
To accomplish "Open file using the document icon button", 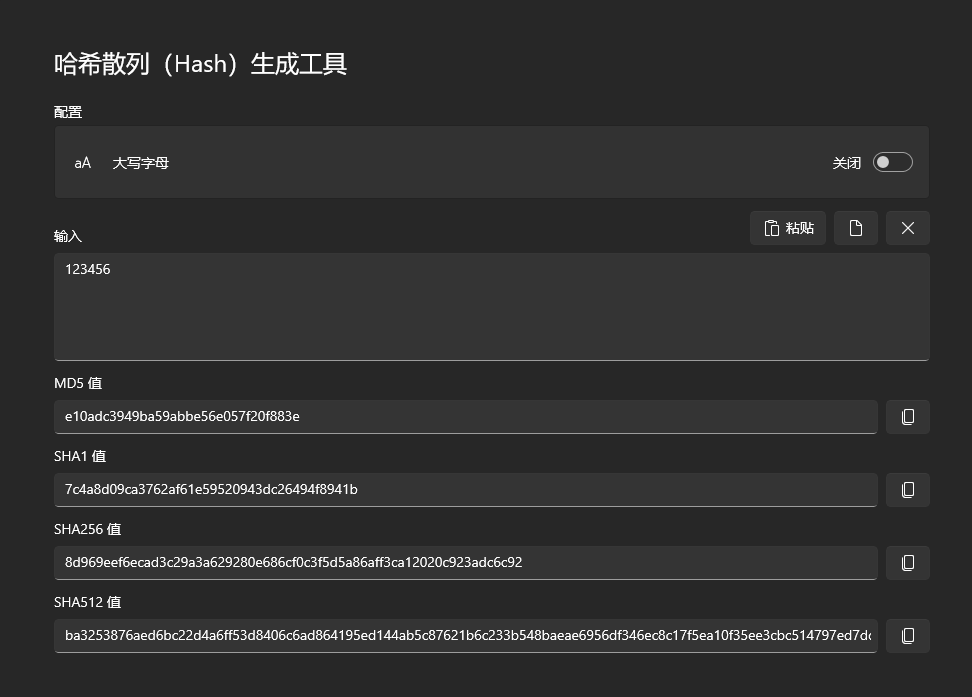I will (x=855, y=228).
